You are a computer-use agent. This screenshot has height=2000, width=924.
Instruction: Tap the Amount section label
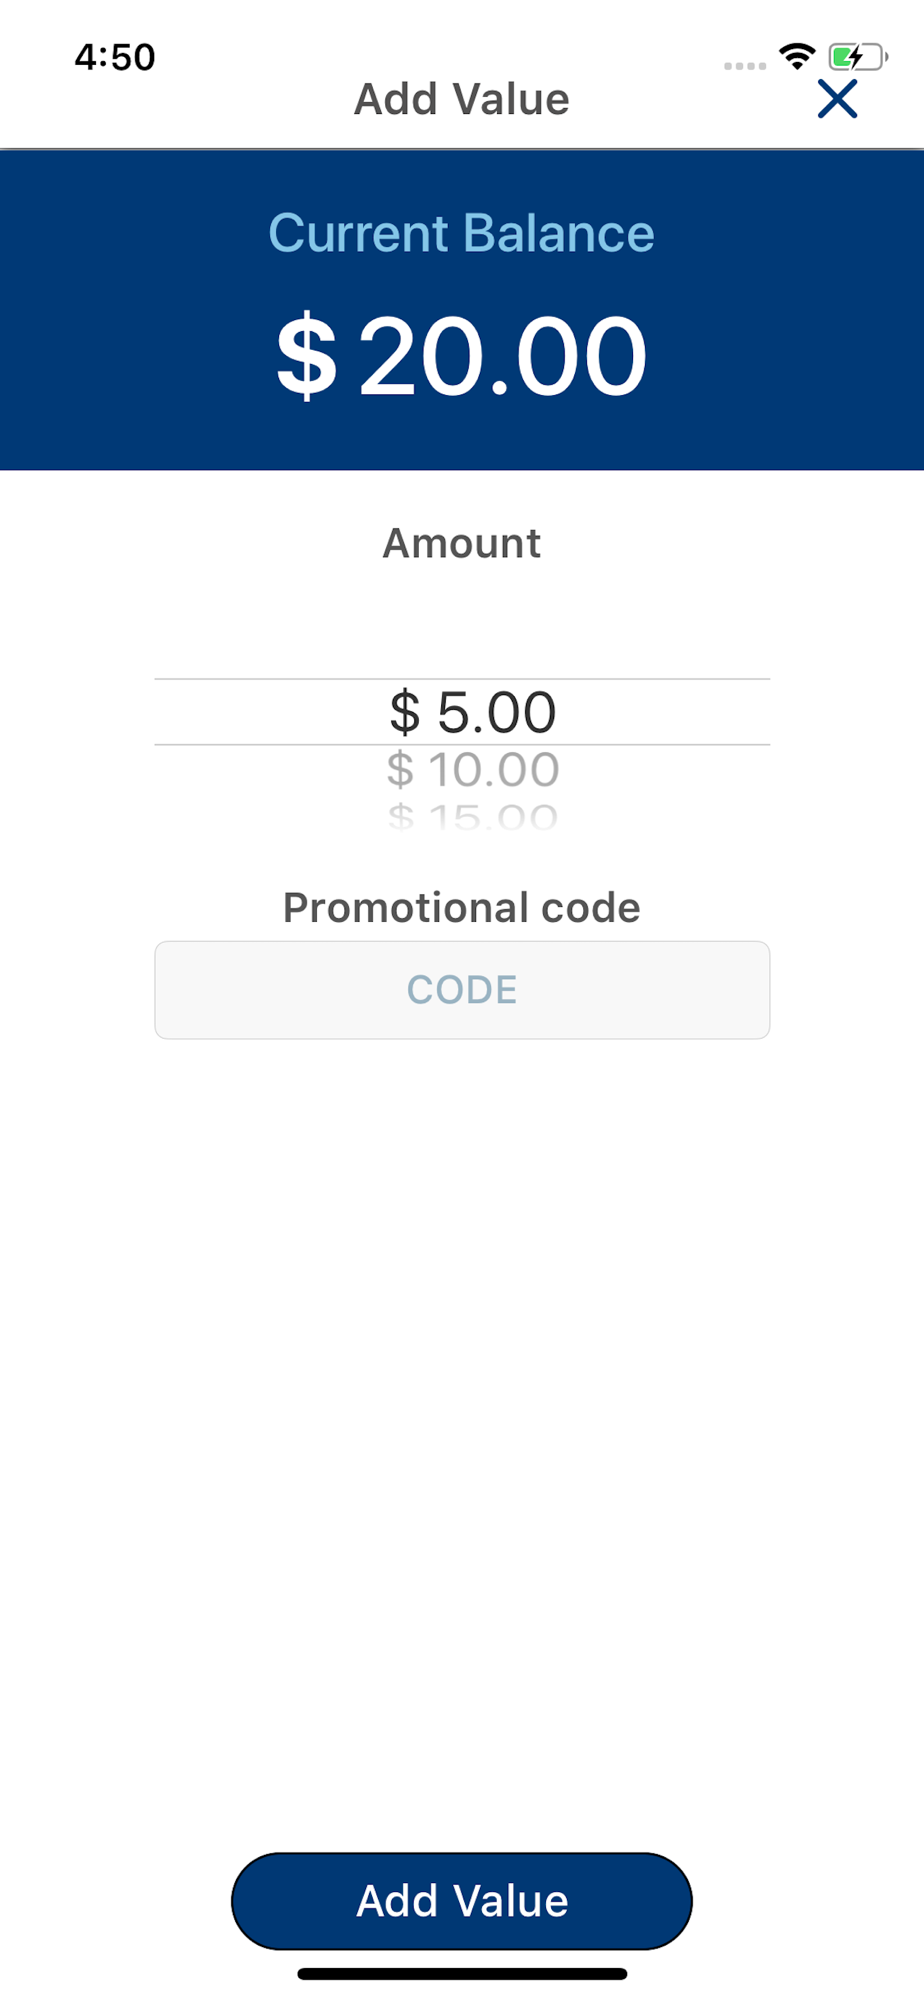[x=462, y=543]
